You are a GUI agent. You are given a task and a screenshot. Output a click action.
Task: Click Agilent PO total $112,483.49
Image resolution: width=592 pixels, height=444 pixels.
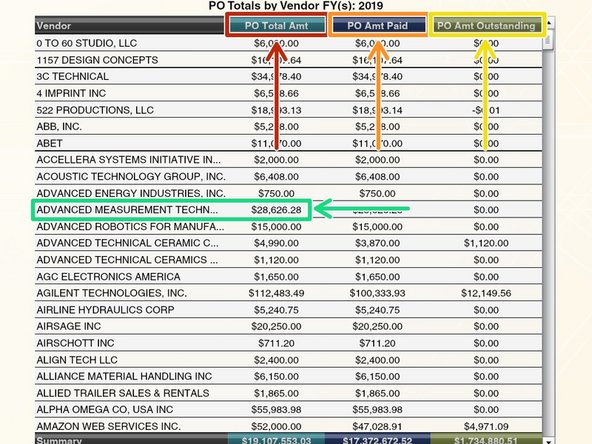pos(276,293)
